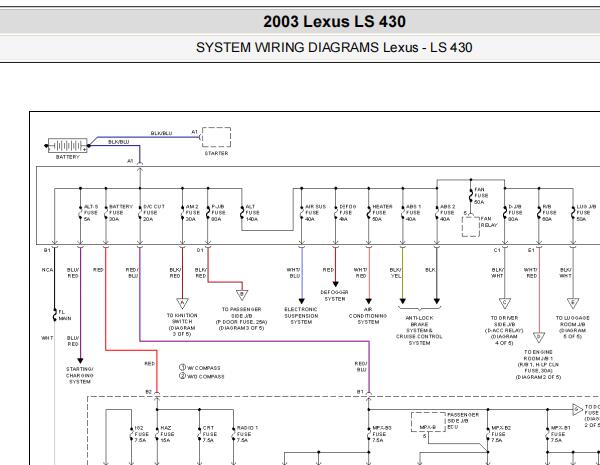600x465 pixels.
Task: Click the '2003 Lexus LS 430' title
Action: coord(334,21)
